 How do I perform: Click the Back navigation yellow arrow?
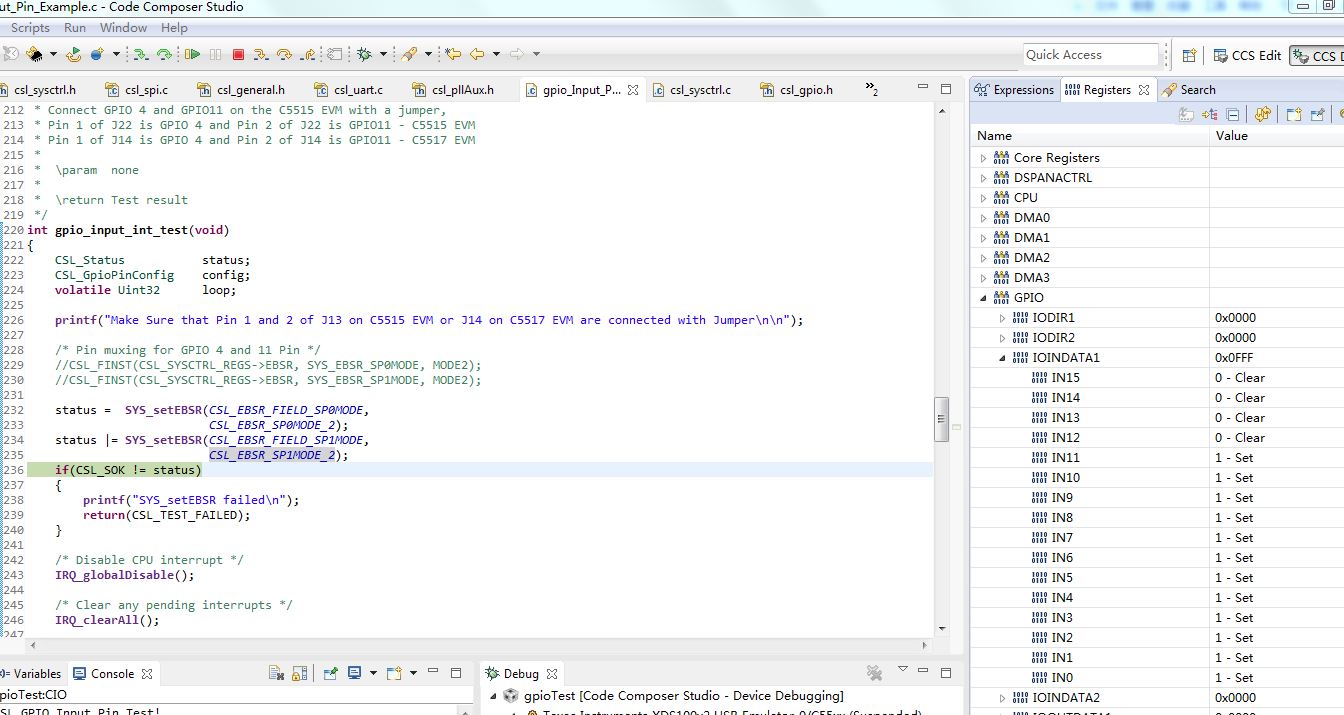coord(477,54)
